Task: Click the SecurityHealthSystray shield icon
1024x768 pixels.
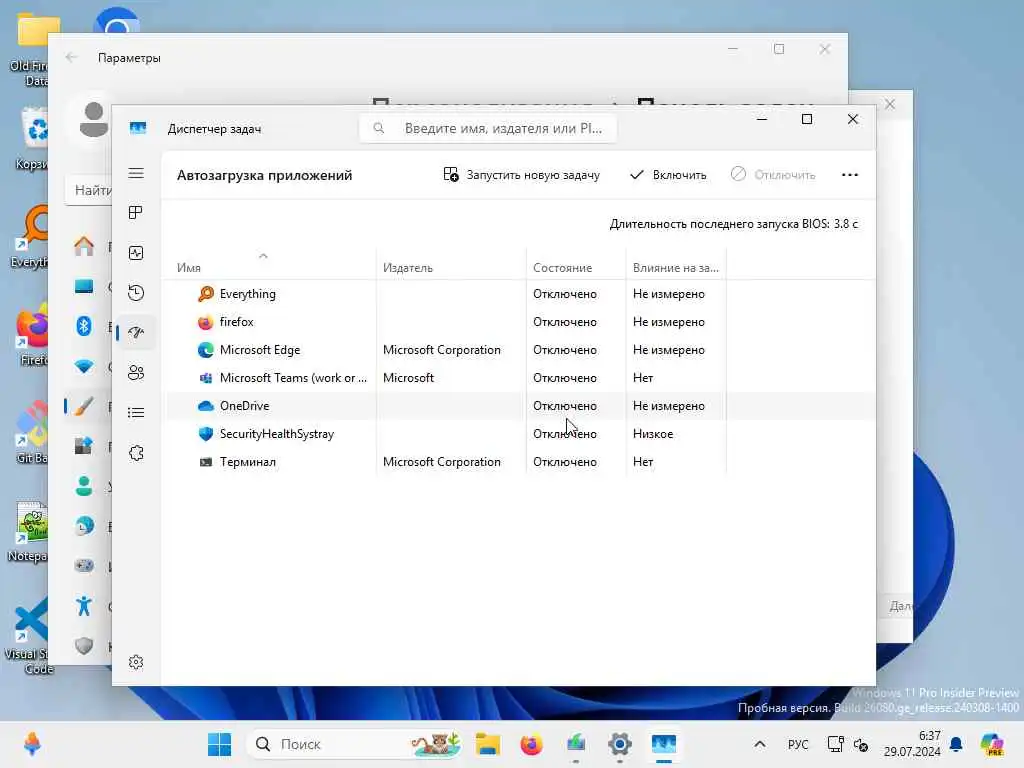Action: [x=206, y=434]
